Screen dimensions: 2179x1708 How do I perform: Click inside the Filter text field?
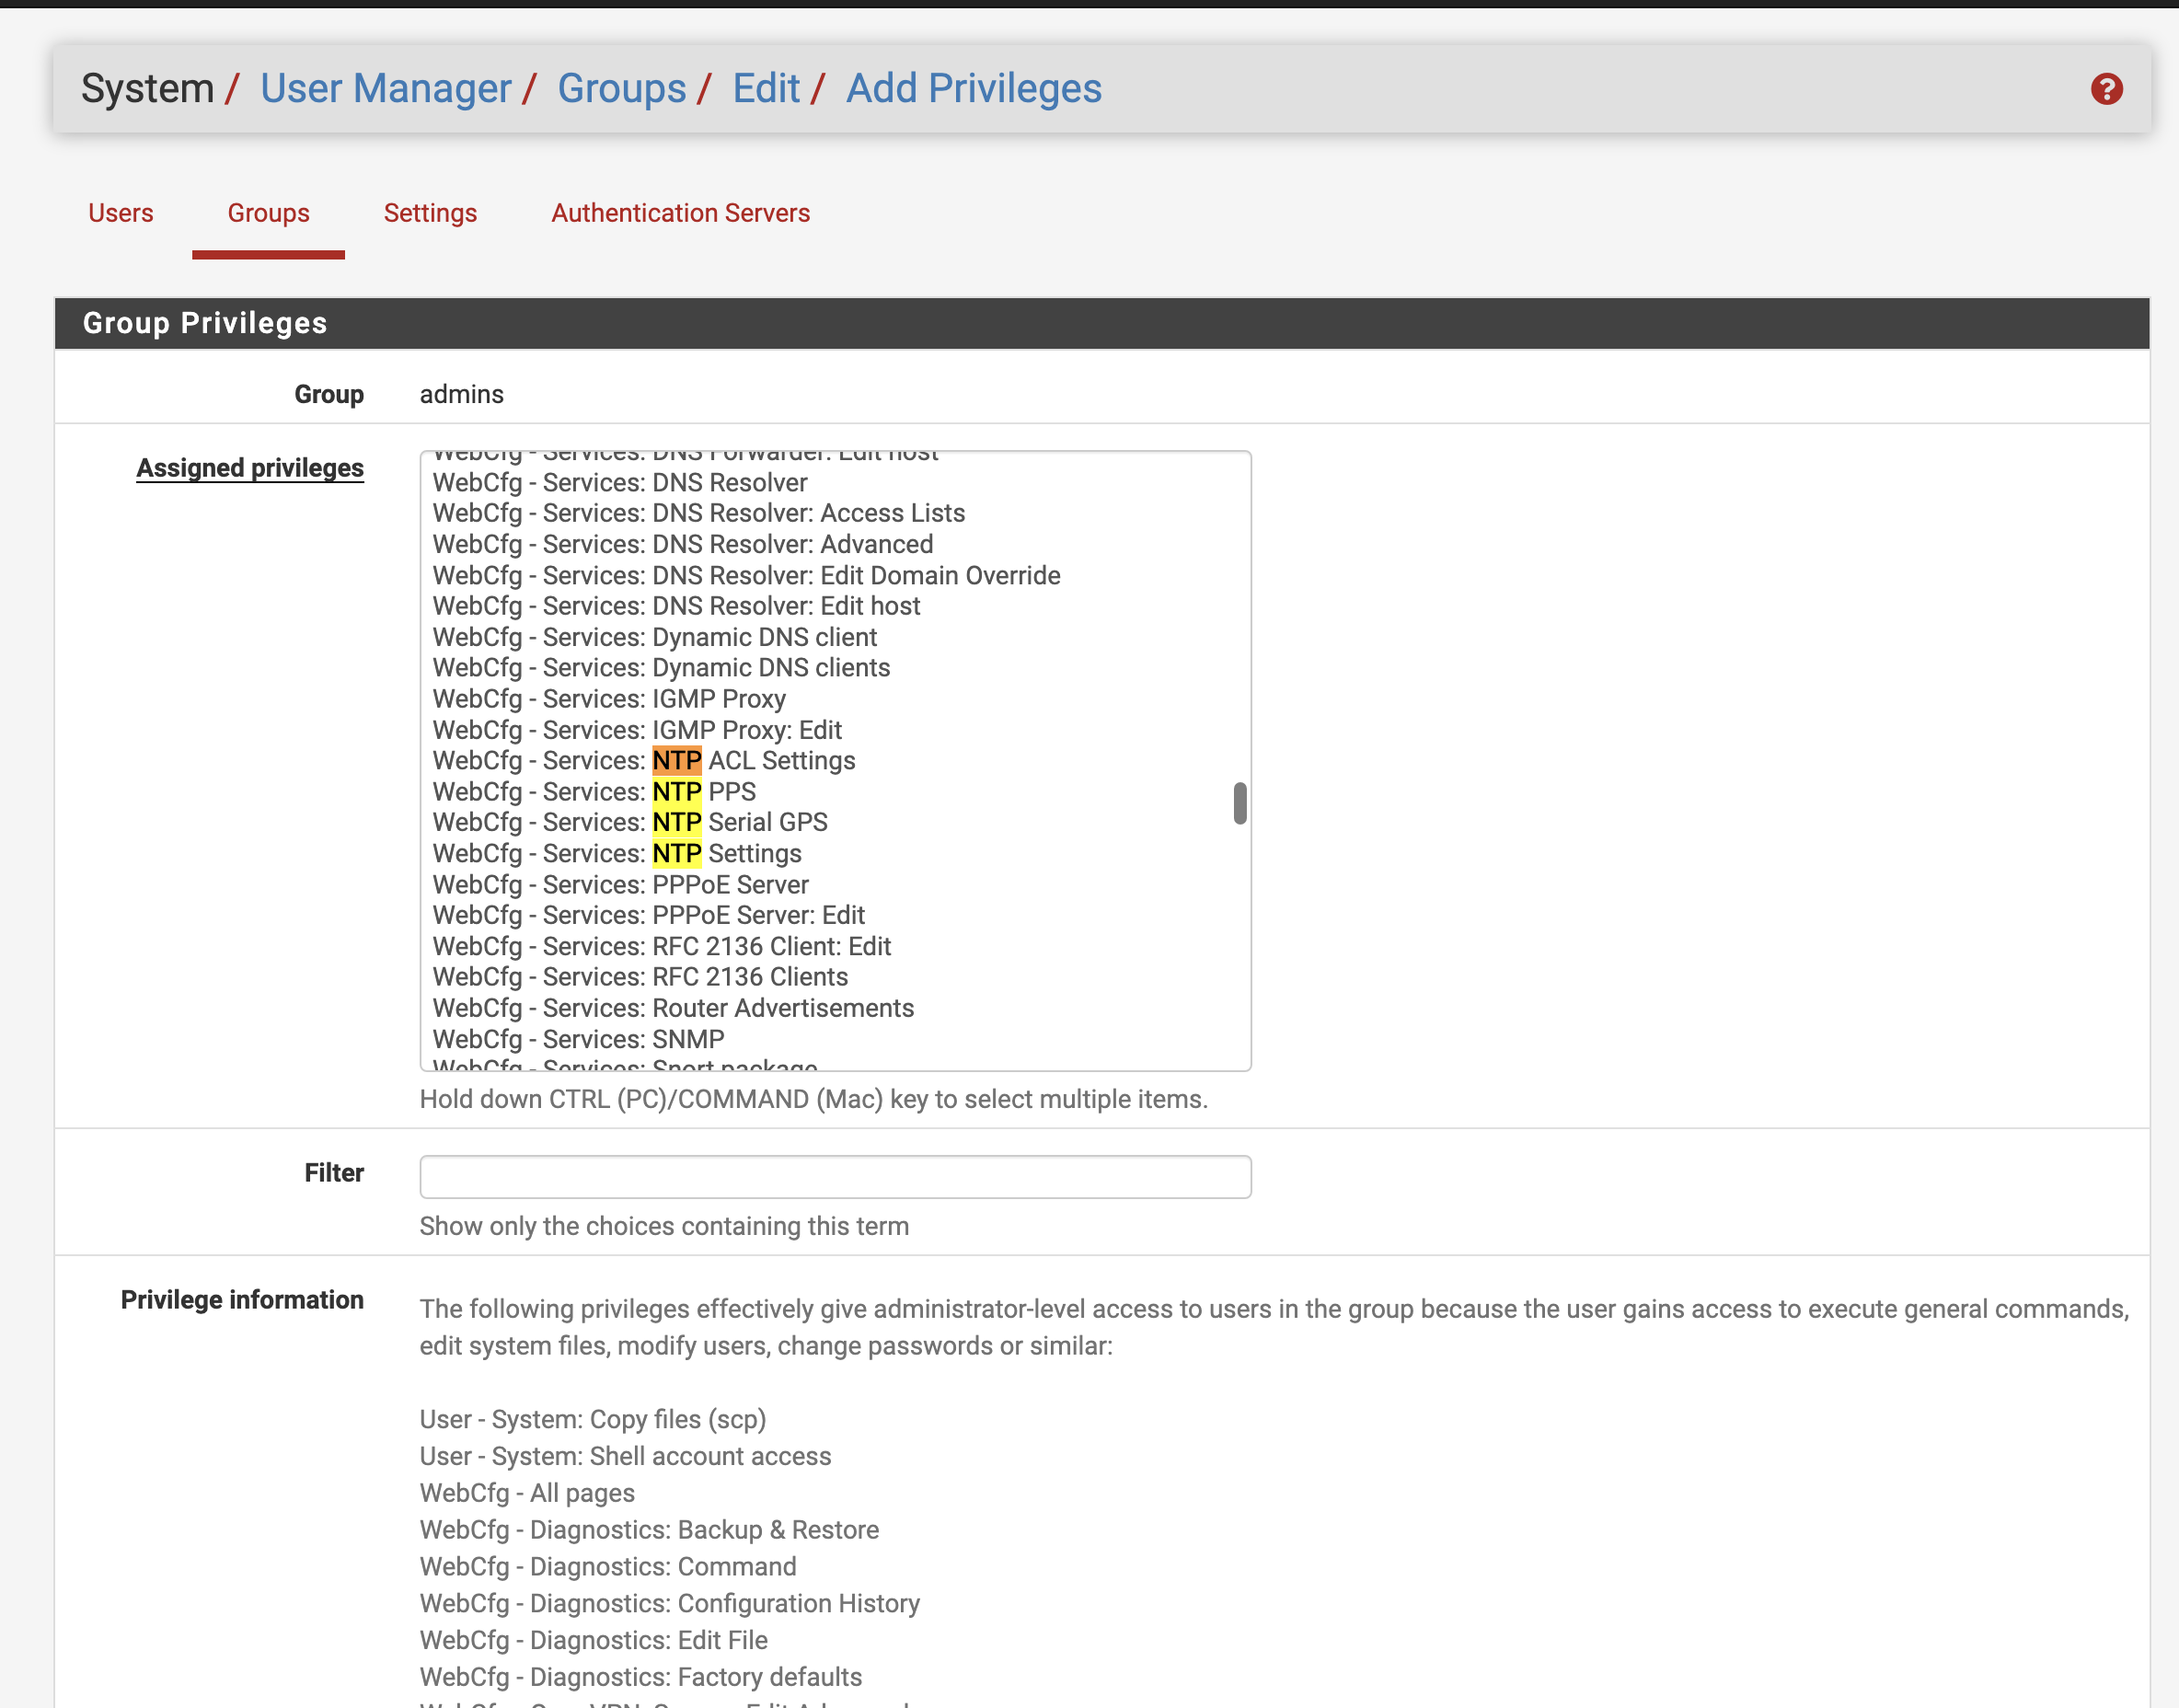tap(835, 1176)
